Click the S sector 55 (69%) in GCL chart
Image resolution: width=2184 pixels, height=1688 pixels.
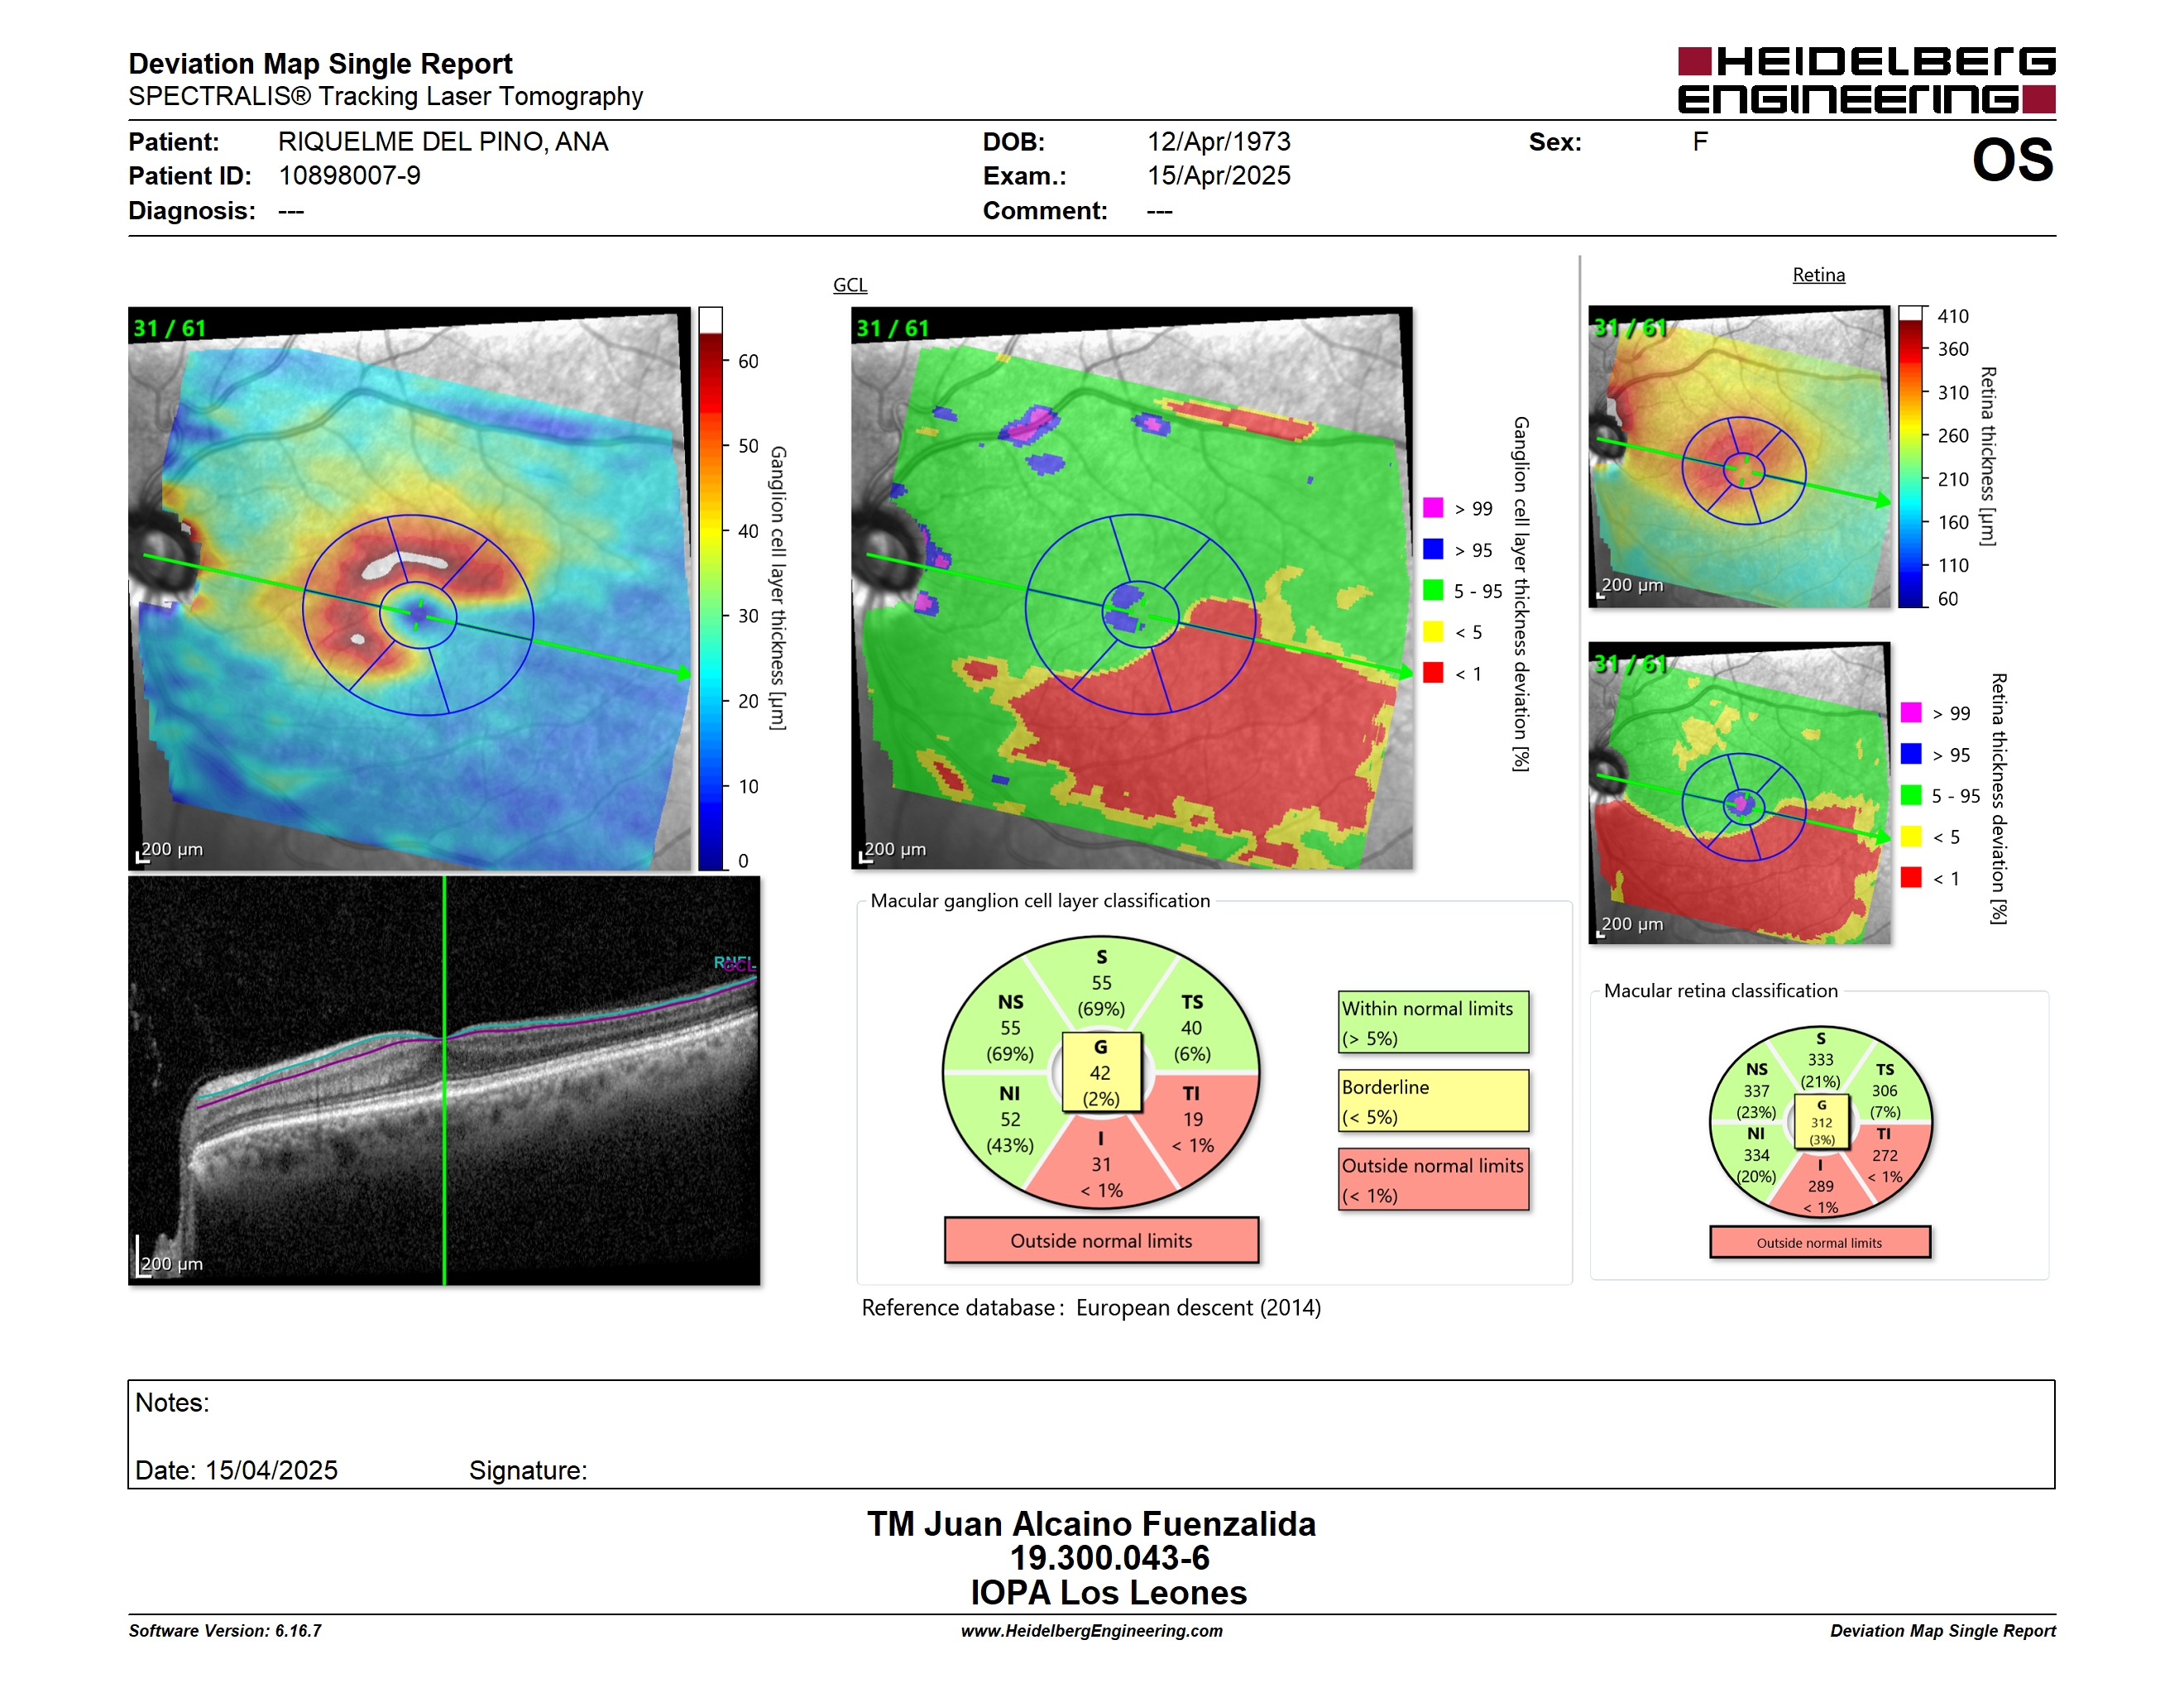1101,983
